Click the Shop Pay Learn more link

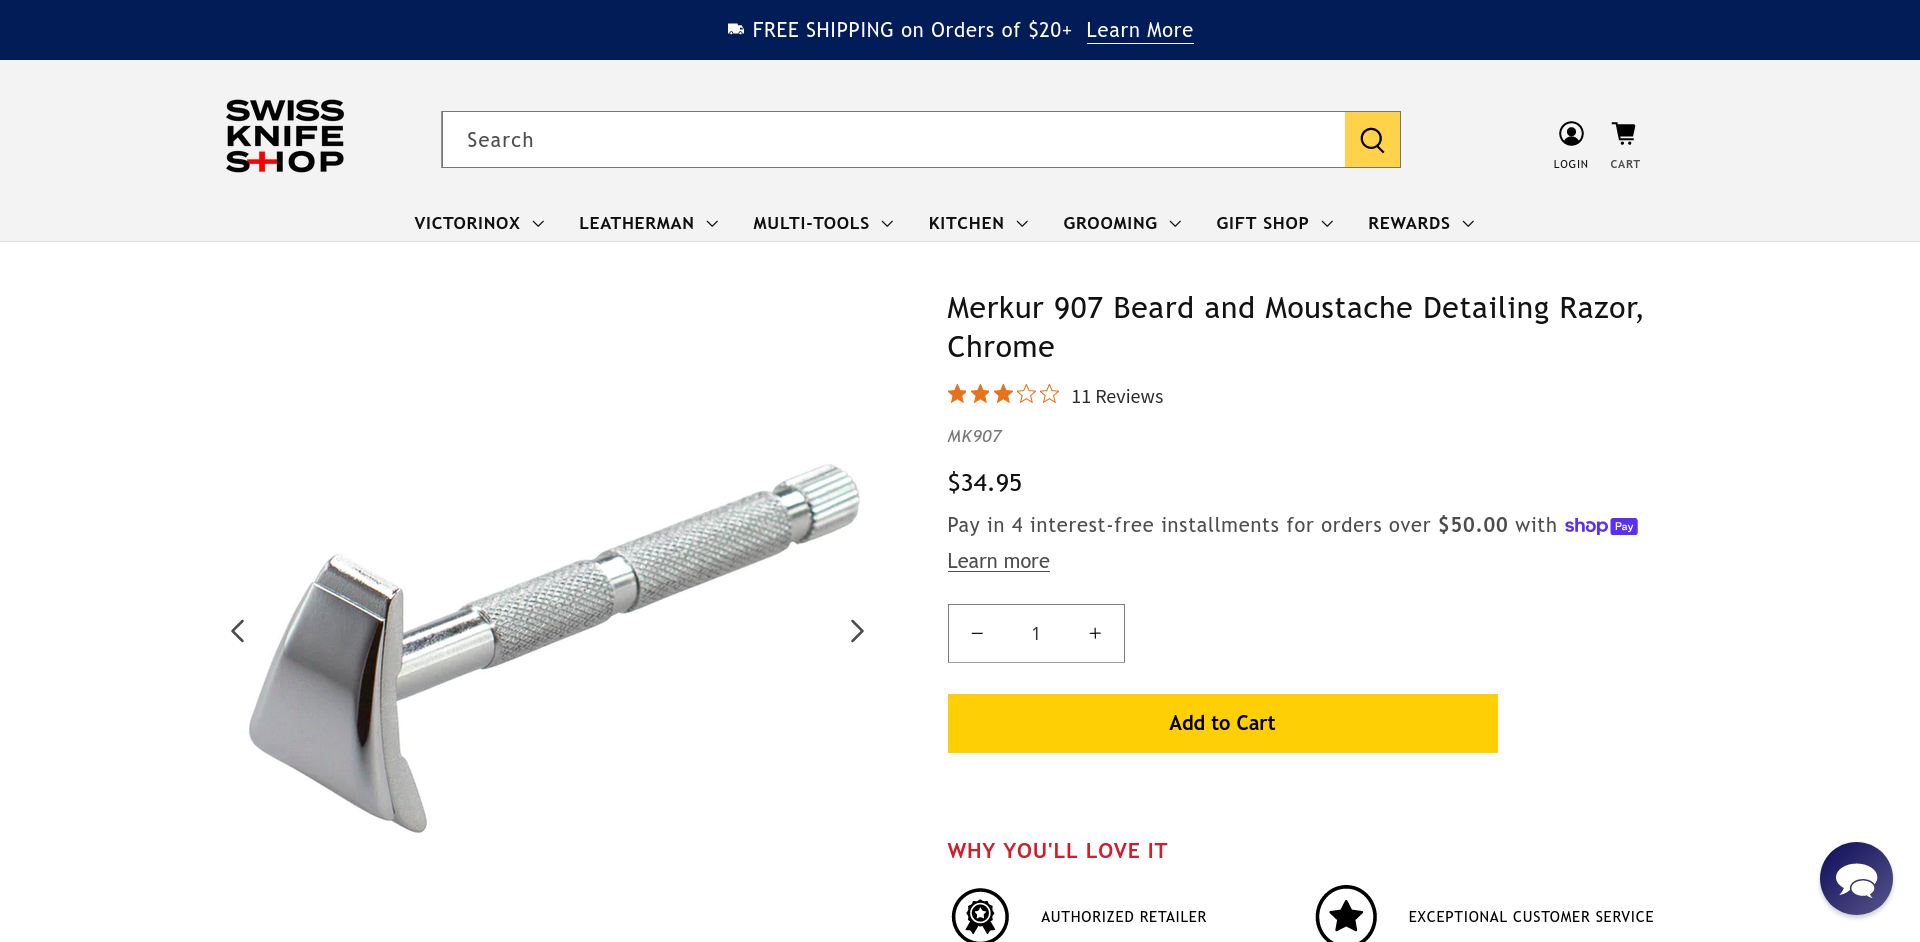pyautogui.click(x=998, y=561)
